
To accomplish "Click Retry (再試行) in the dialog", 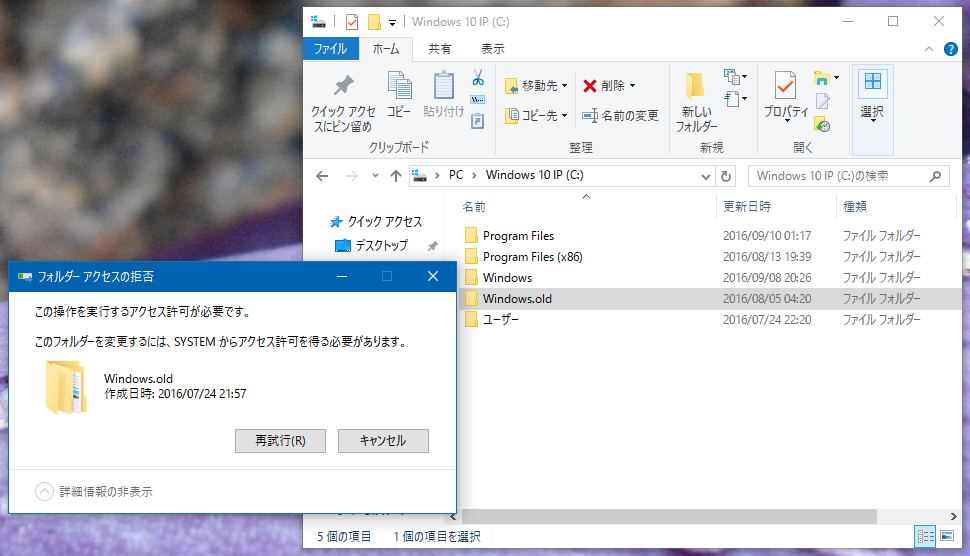I will [280, 441].
